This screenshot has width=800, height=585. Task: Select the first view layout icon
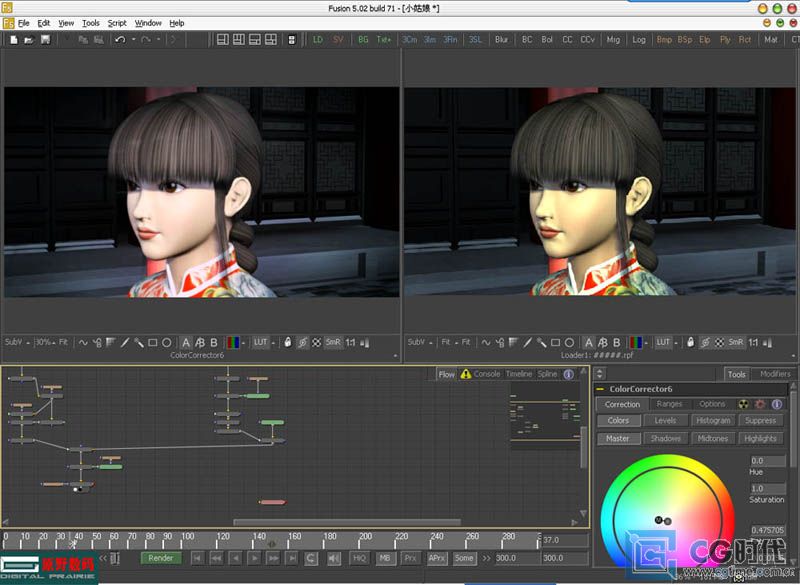(x=223, y=39)
